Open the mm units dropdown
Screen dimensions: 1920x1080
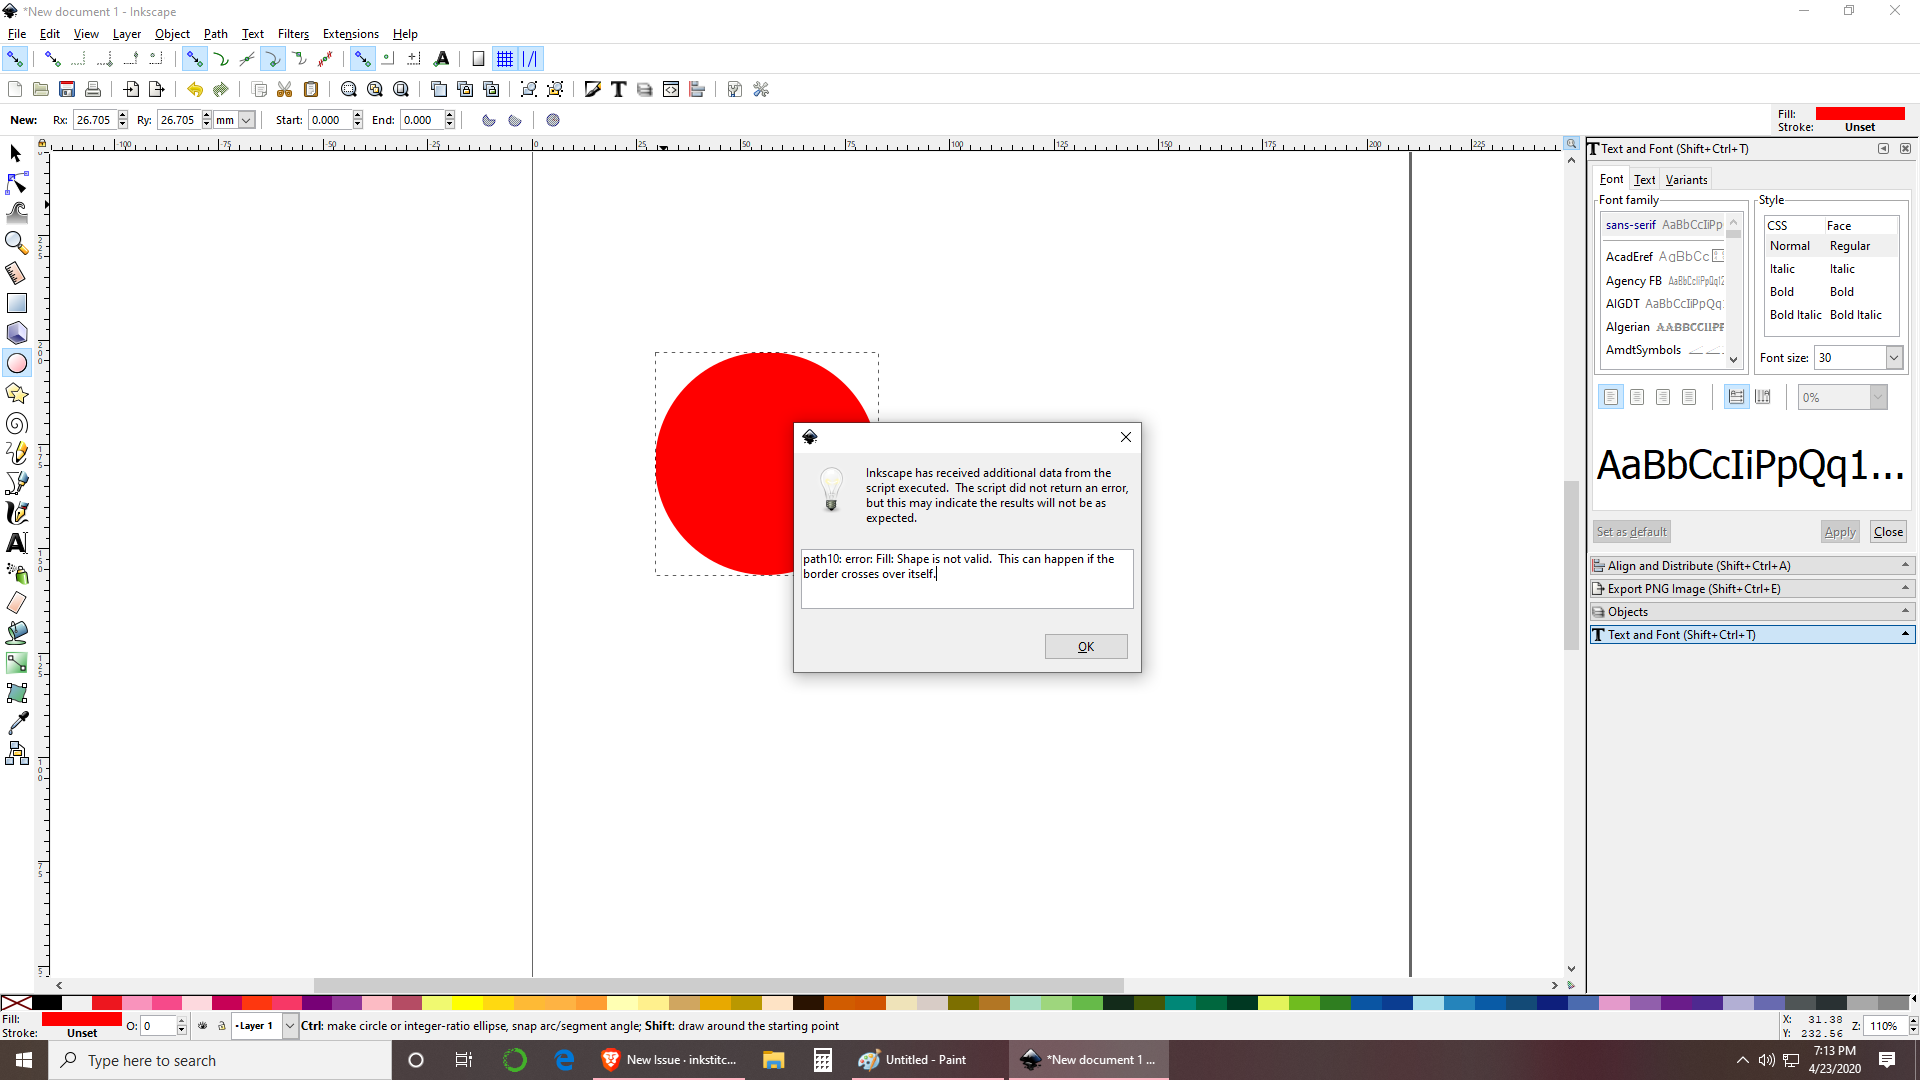[246, 120]
